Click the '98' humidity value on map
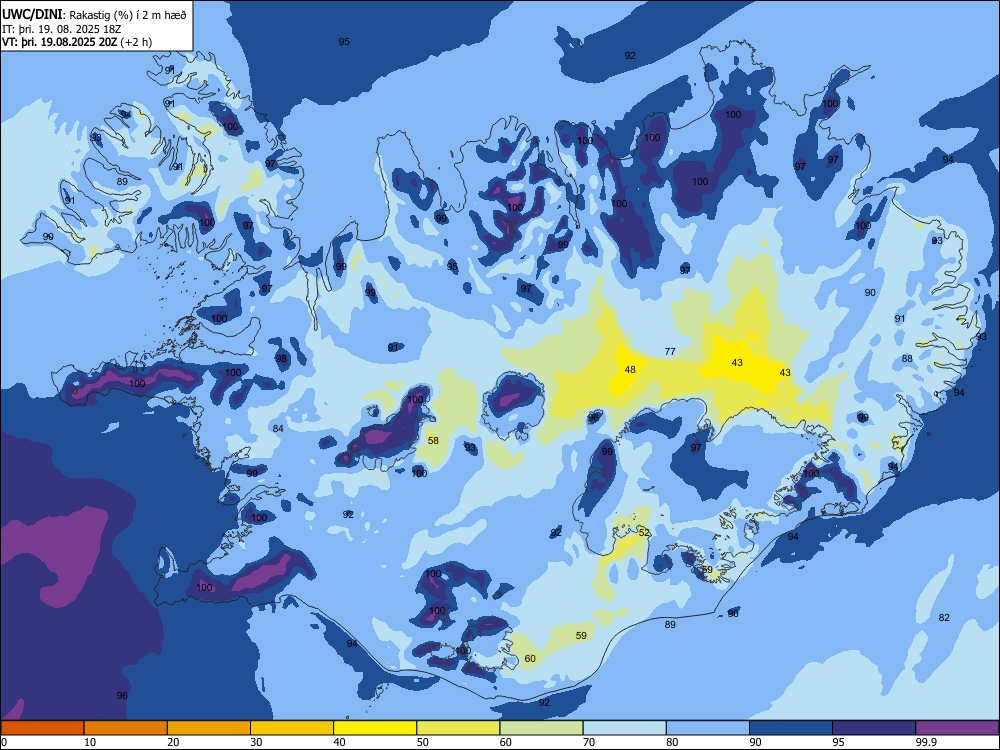 pos(281,358)
